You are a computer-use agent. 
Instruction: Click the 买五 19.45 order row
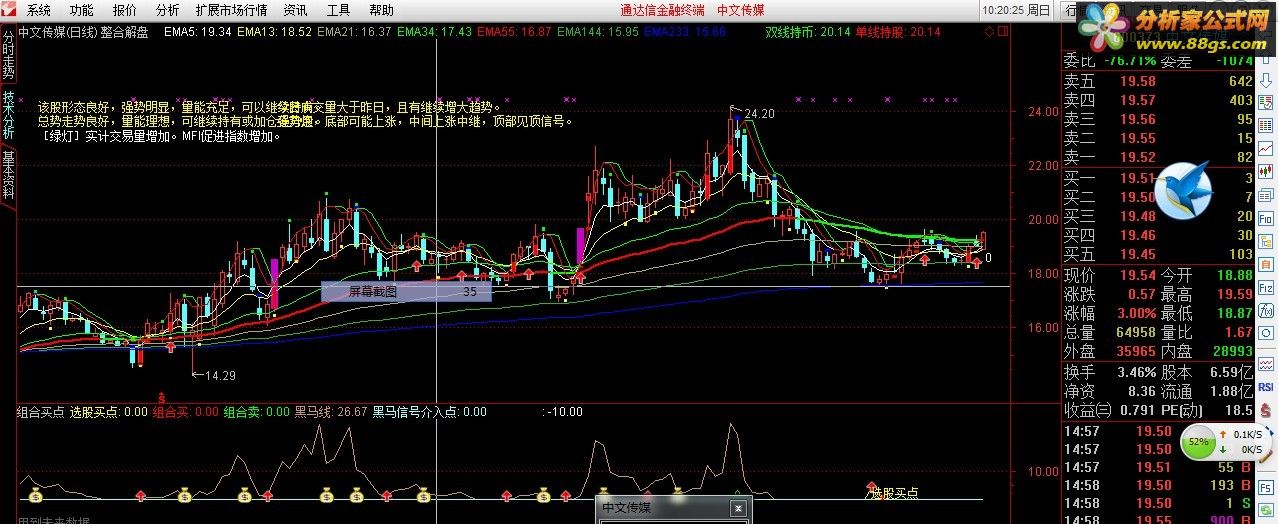point(1158,254)
